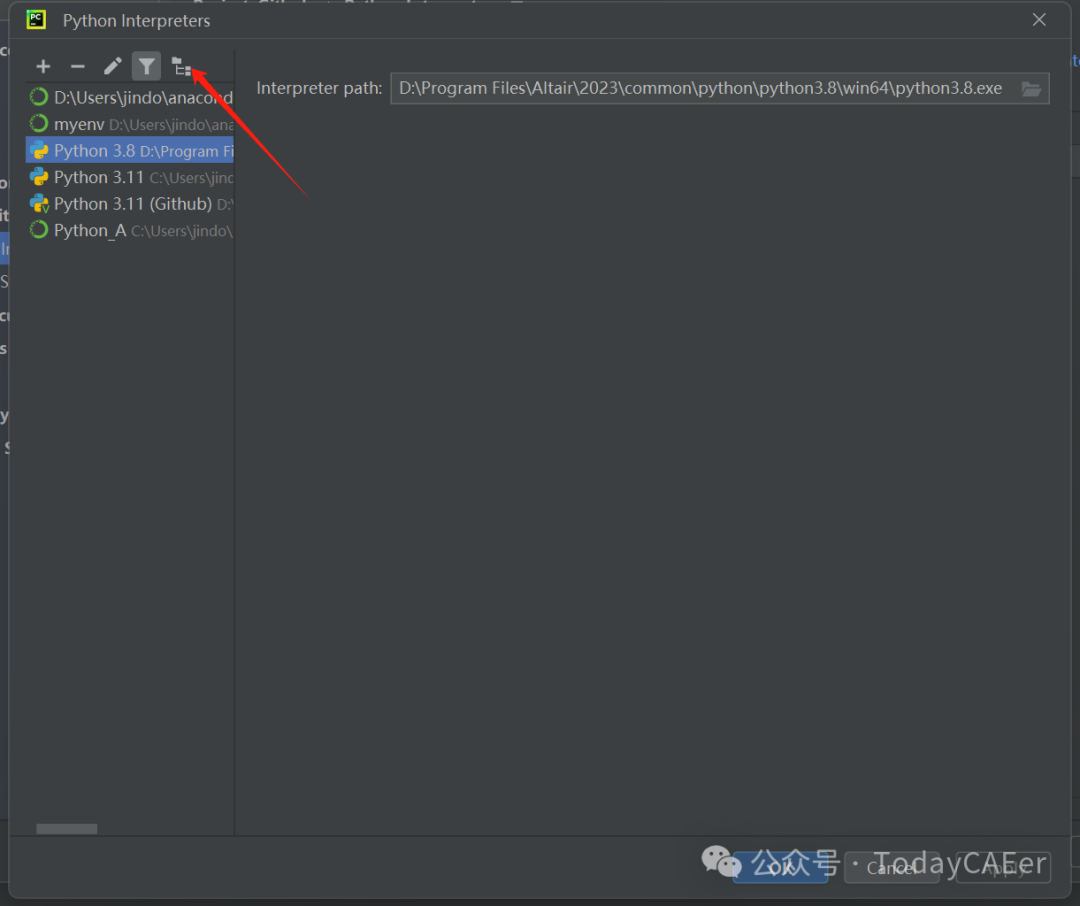Select the Python 3.8 interpreter

130,151
